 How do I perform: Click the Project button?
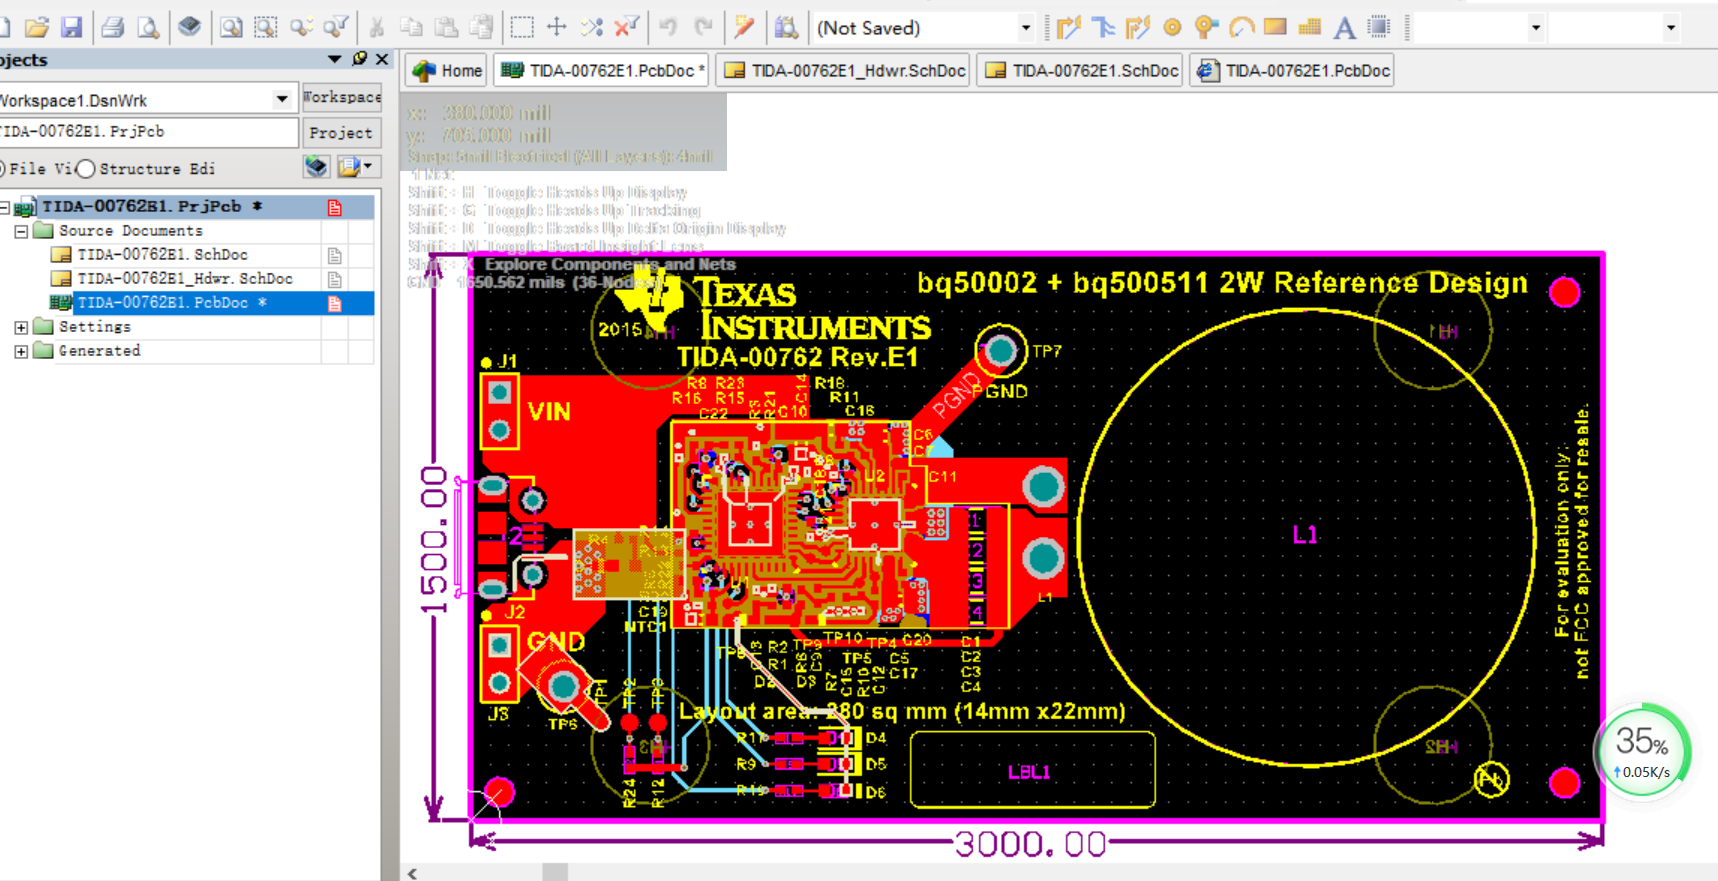click(x=341, y=132)
